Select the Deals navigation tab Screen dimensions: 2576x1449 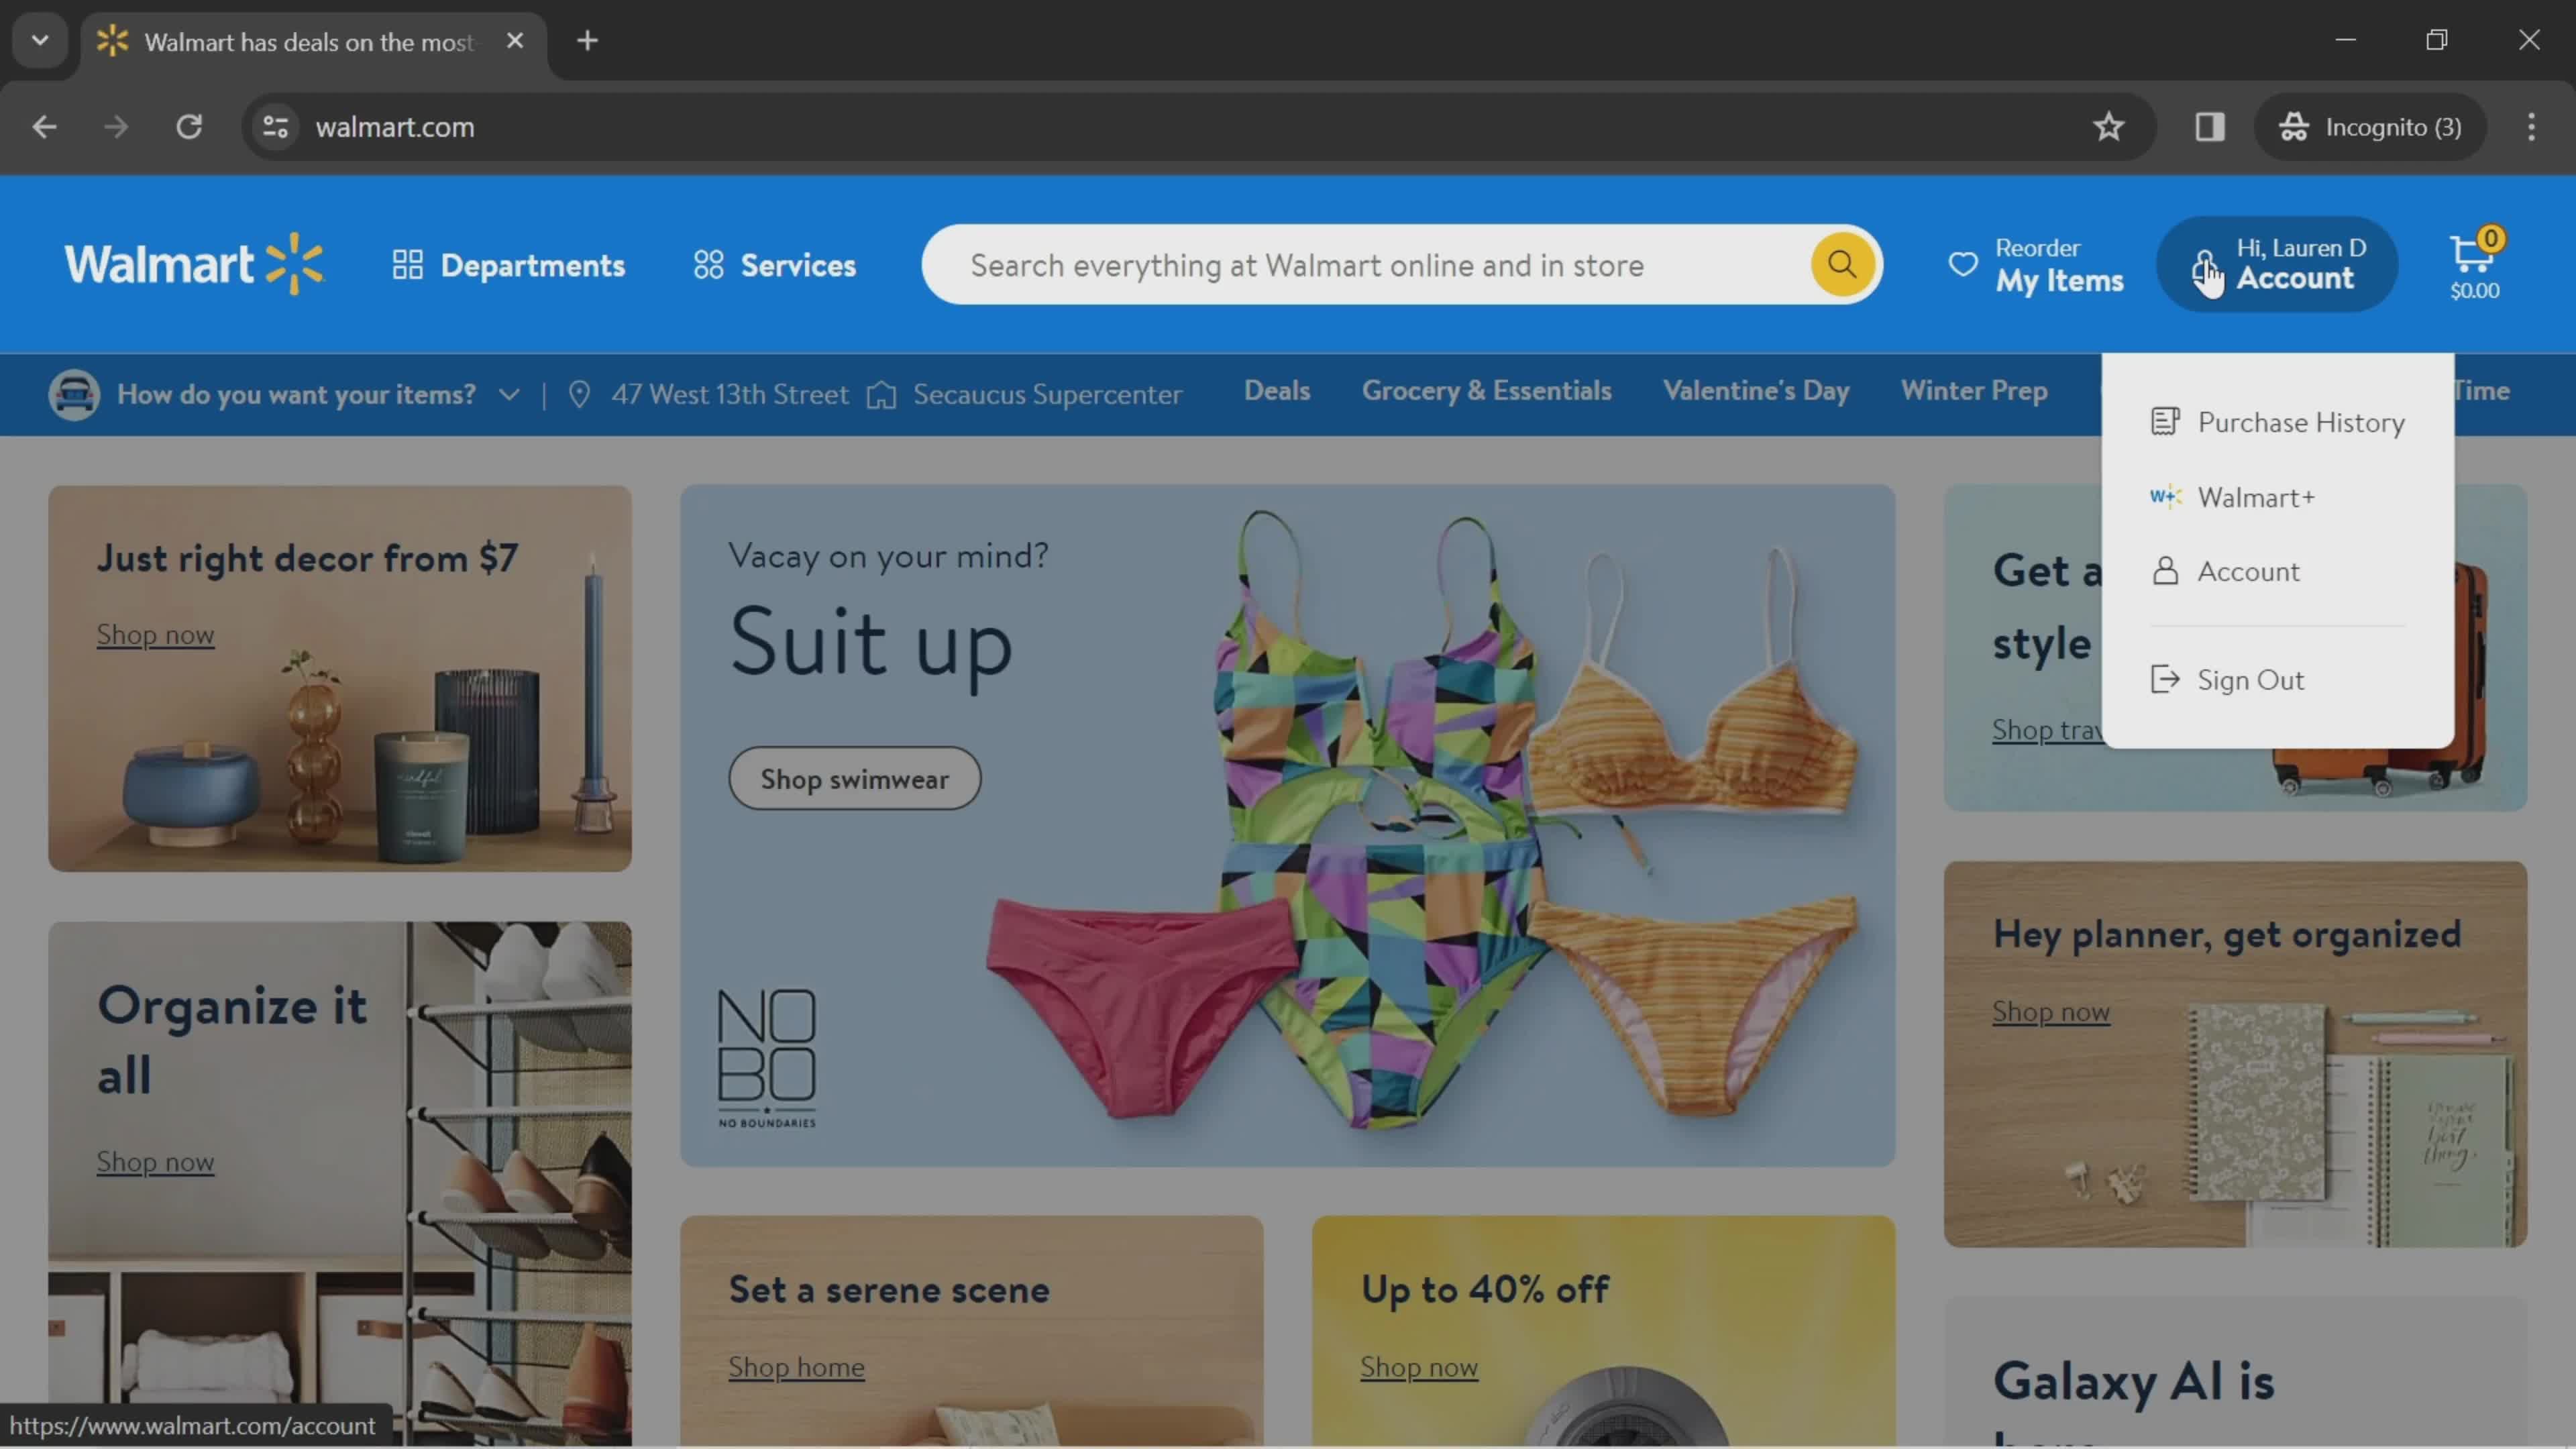point(1276,392)
